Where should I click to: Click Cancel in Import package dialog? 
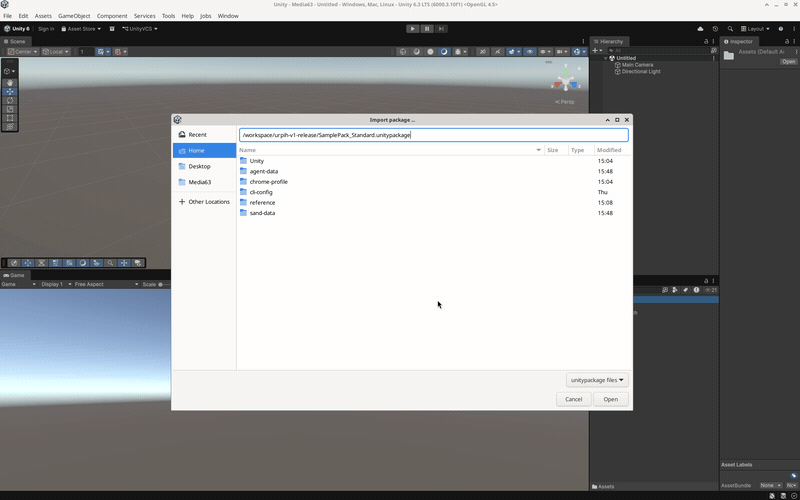[573, 399]
